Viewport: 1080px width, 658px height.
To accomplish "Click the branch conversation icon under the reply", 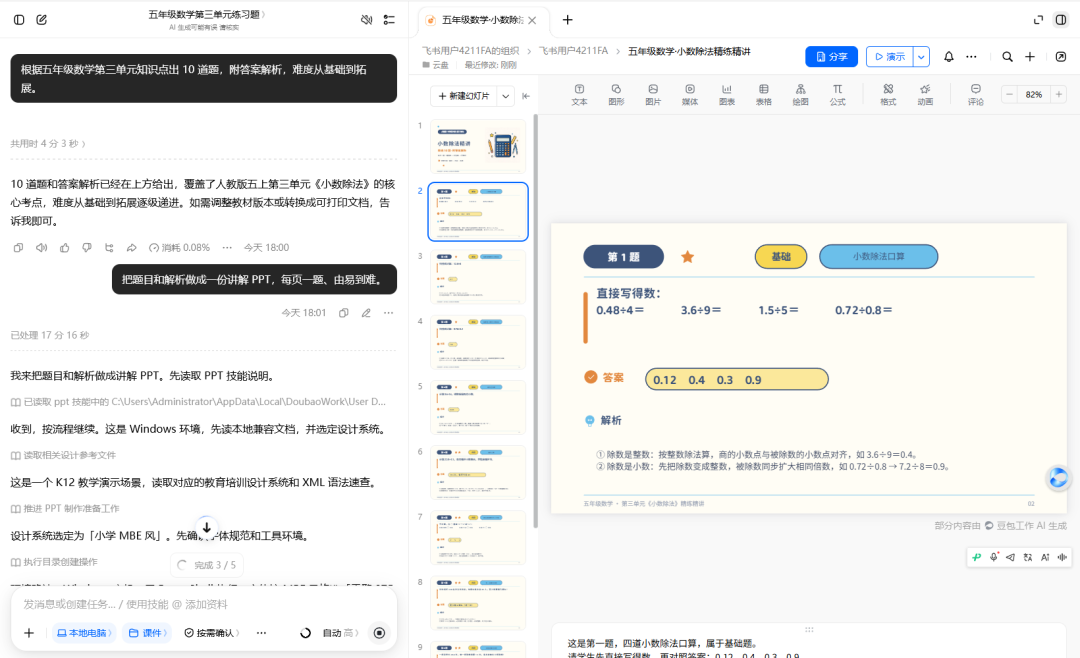I will [110, 247].
